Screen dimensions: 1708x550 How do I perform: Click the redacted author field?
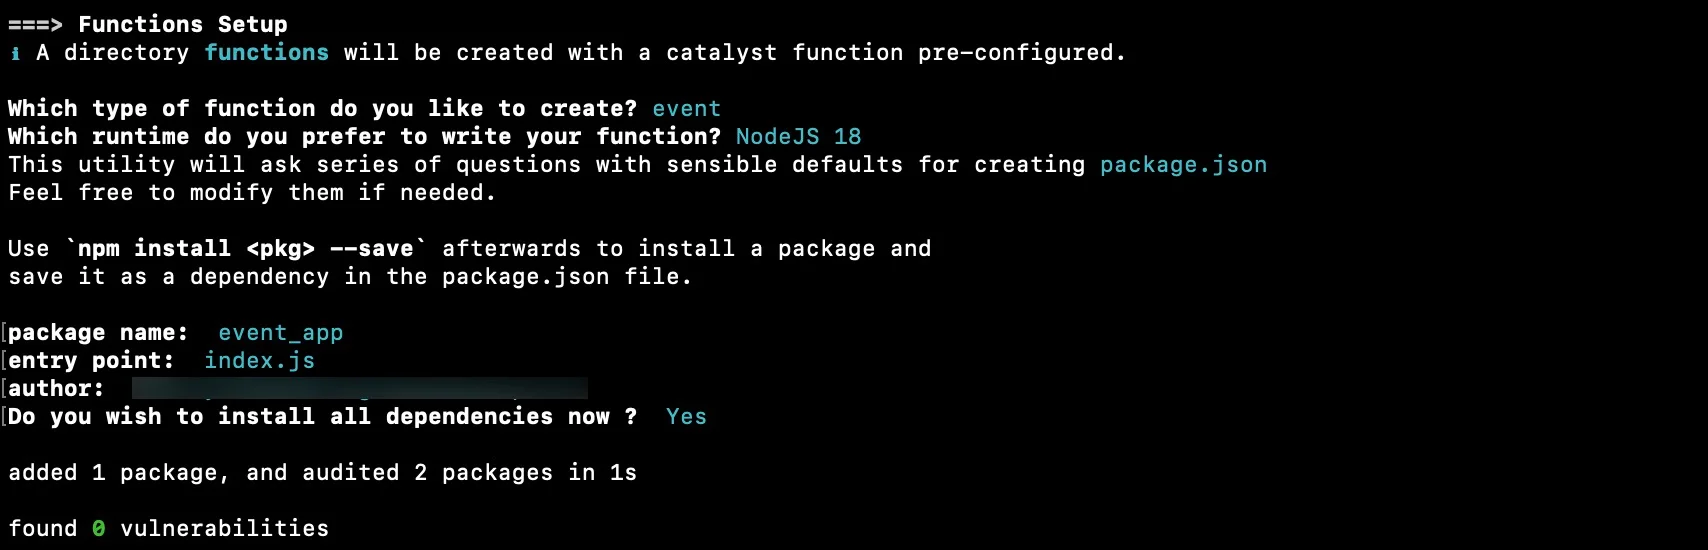pyautogui.click(x=360, y=389)
